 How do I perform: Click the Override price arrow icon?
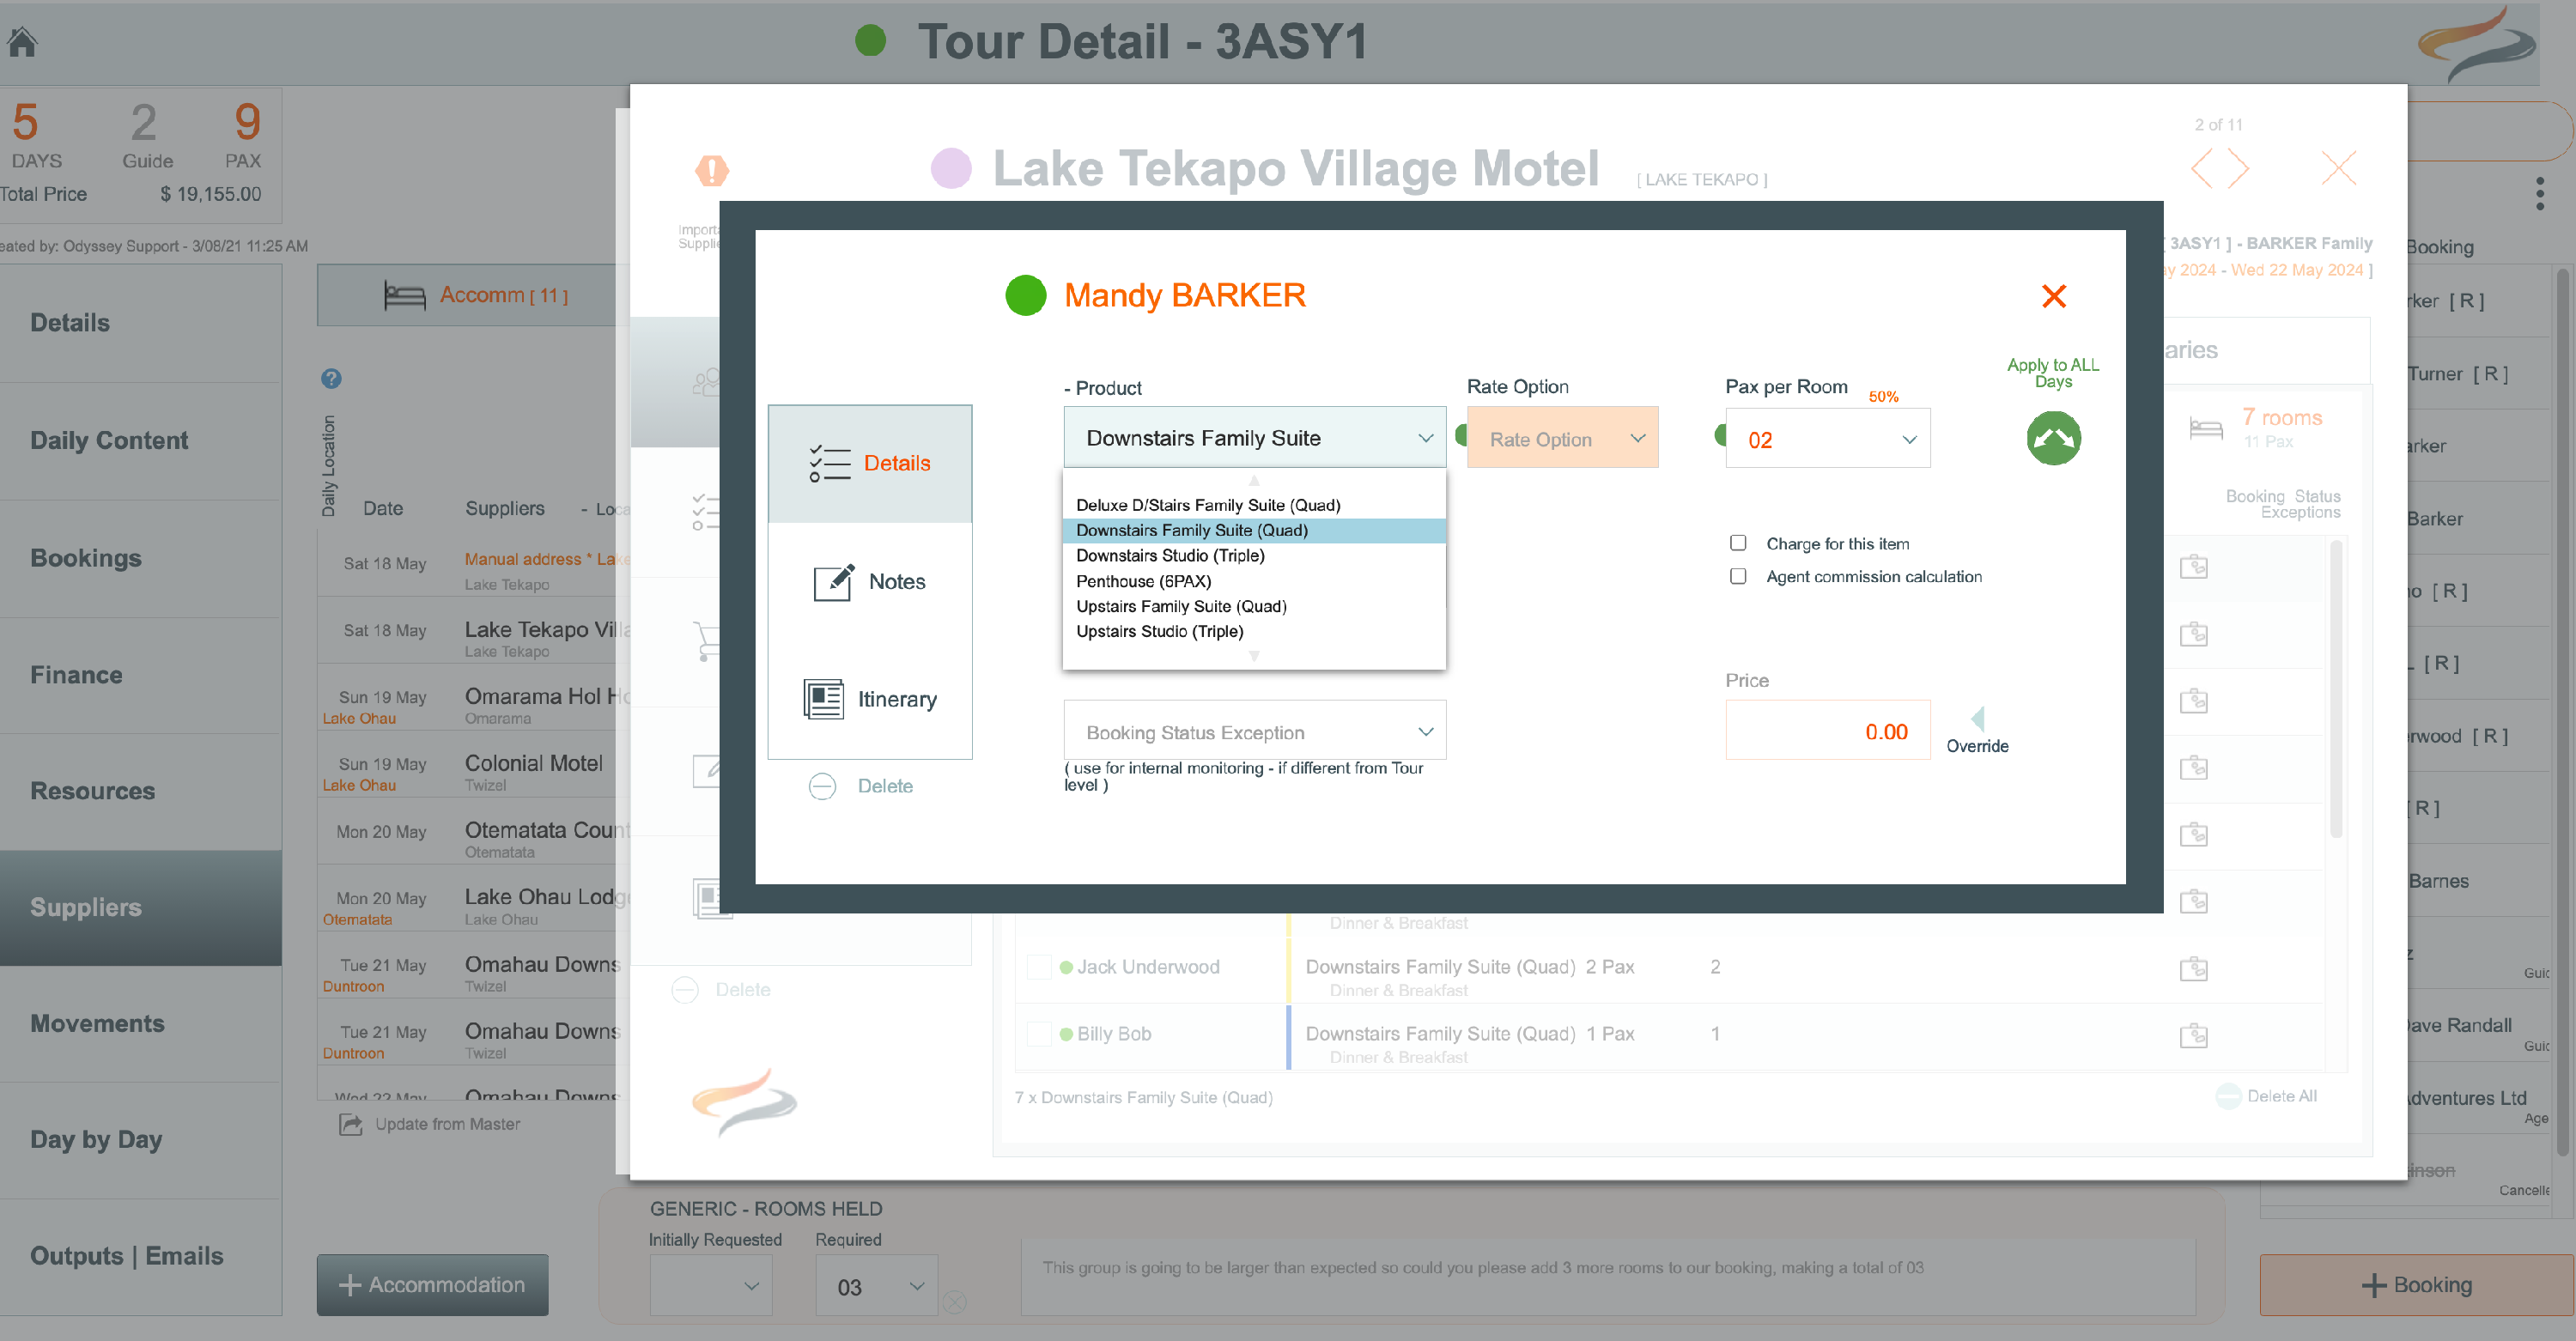coord(1977,718)
